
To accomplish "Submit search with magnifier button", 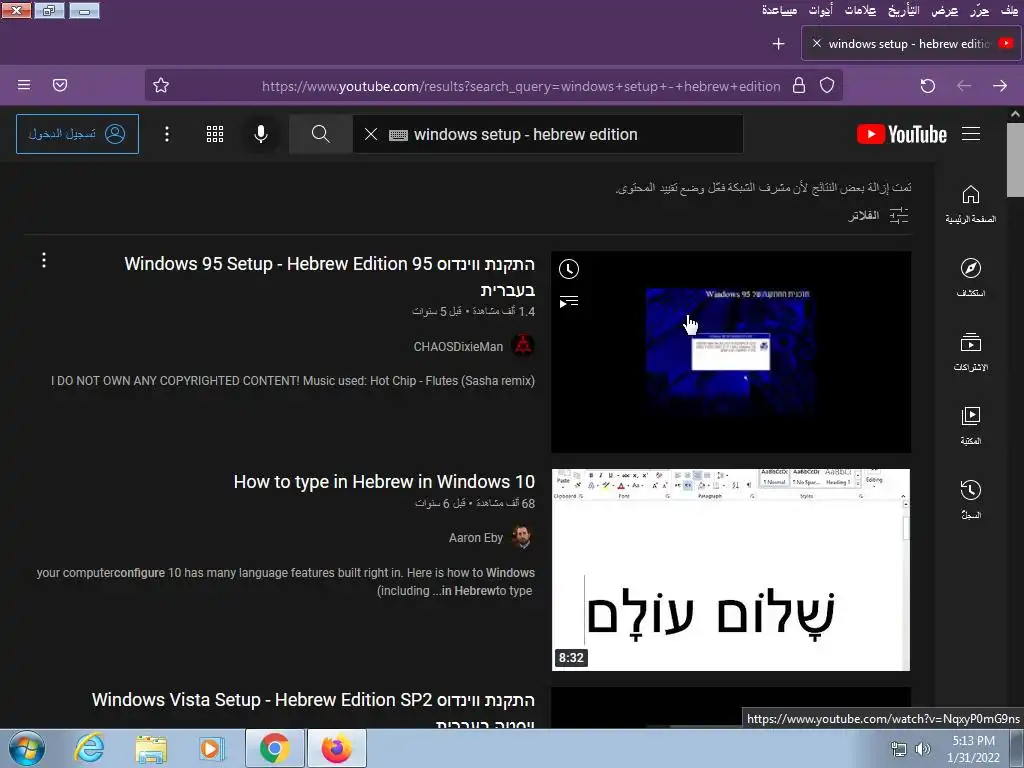I will (x=321, y=134).
